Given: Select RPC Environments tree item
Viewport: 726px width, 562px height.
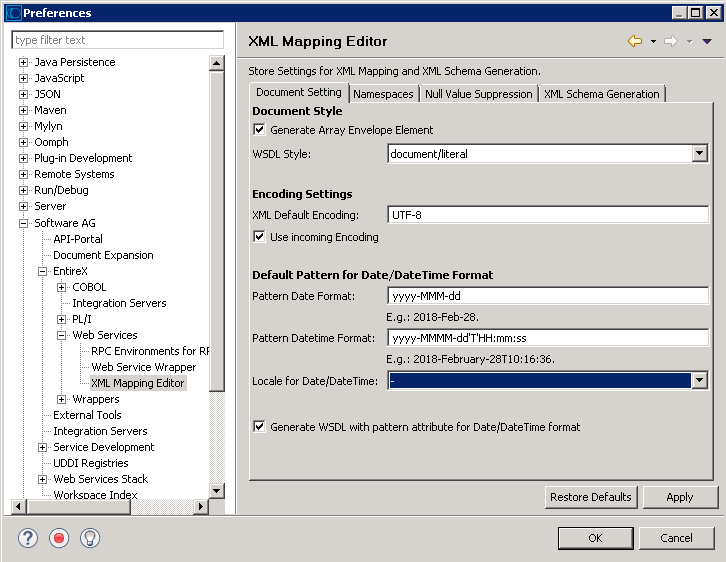Looking at the screenshot, I should point(150,351).
